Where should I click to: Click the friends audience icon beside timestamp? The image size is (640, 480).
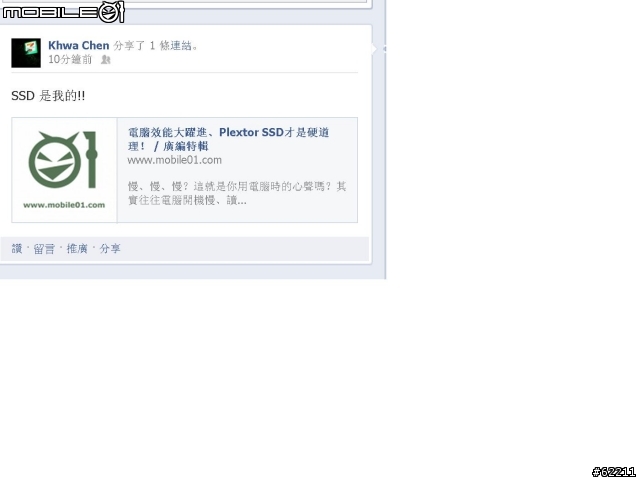(105, 60)
